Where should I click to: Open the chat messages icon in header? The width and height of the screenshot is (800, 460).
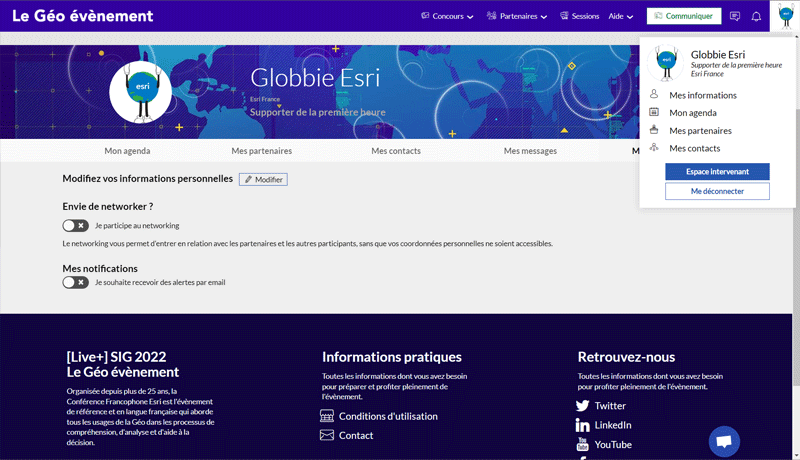tap(735, 16)
